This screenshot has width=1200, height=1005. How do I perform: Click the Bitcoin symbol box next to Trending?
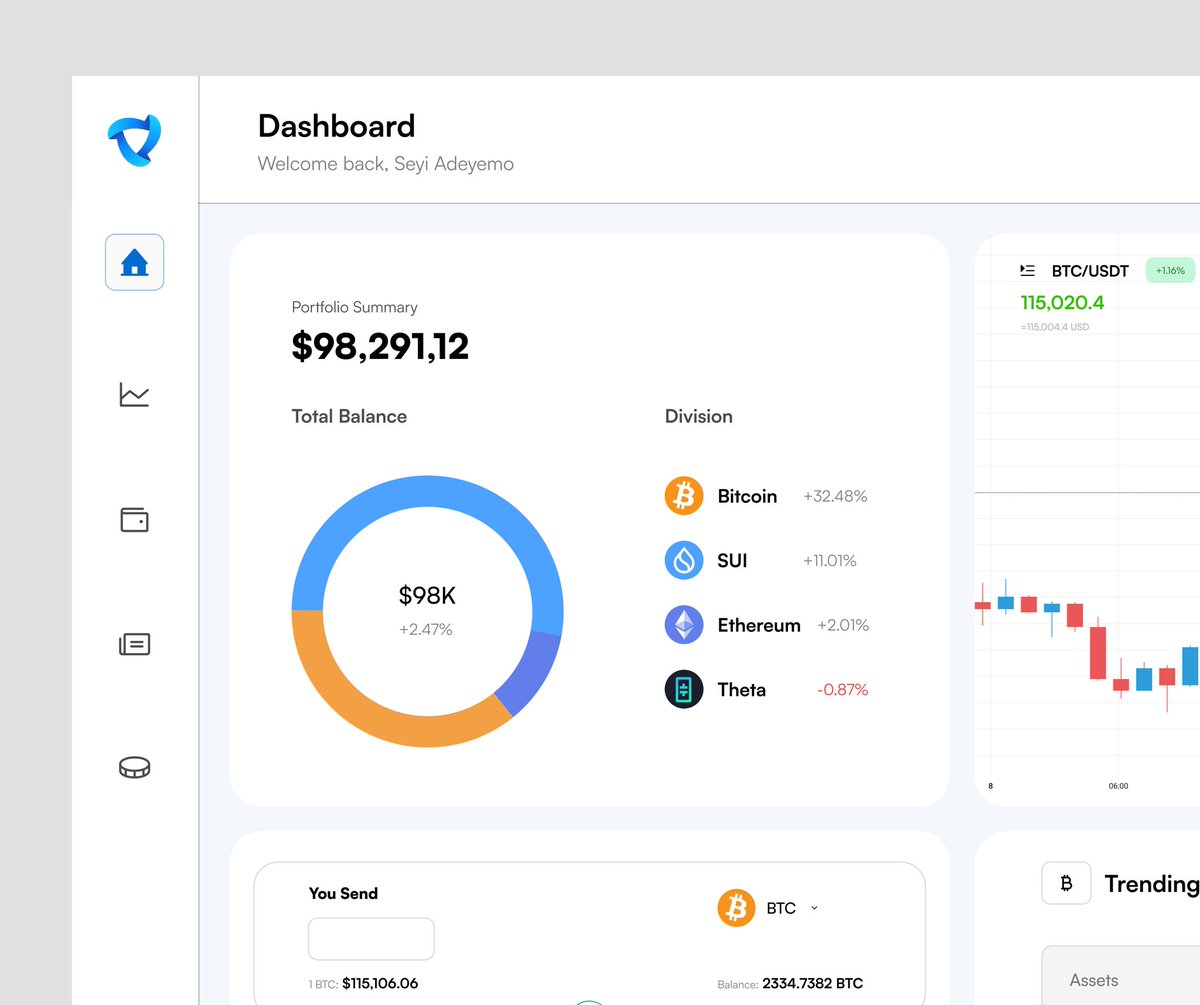pyautogui.click(x=1066, y=883)
